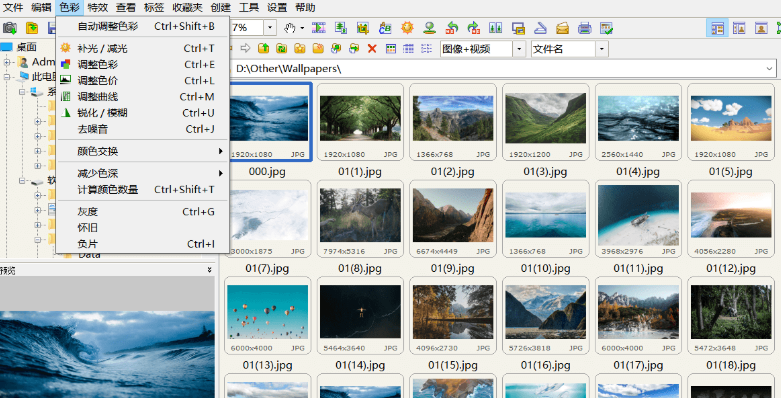
Task: Click the acquire from camera icon
Action: pos(10,28)
